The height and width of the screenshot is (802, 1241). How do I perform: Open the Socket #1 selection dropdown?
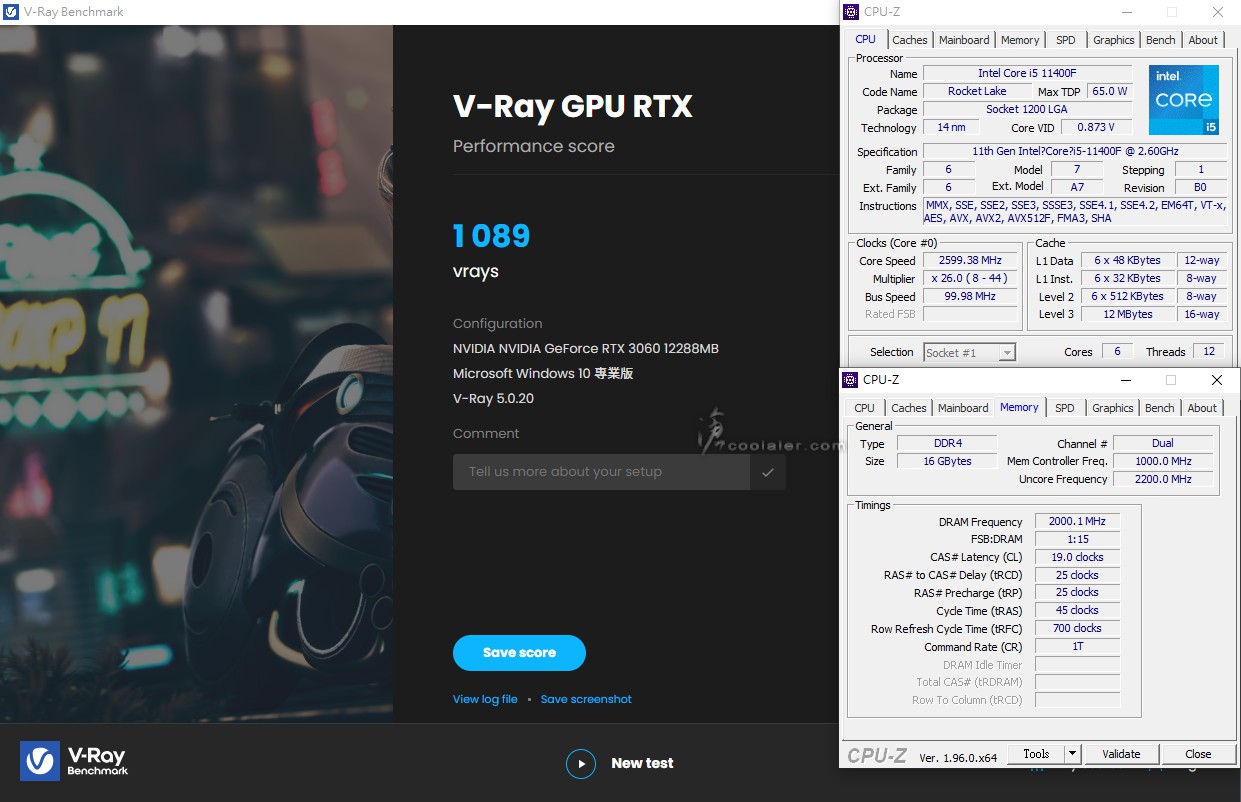[x=969, y=353]
